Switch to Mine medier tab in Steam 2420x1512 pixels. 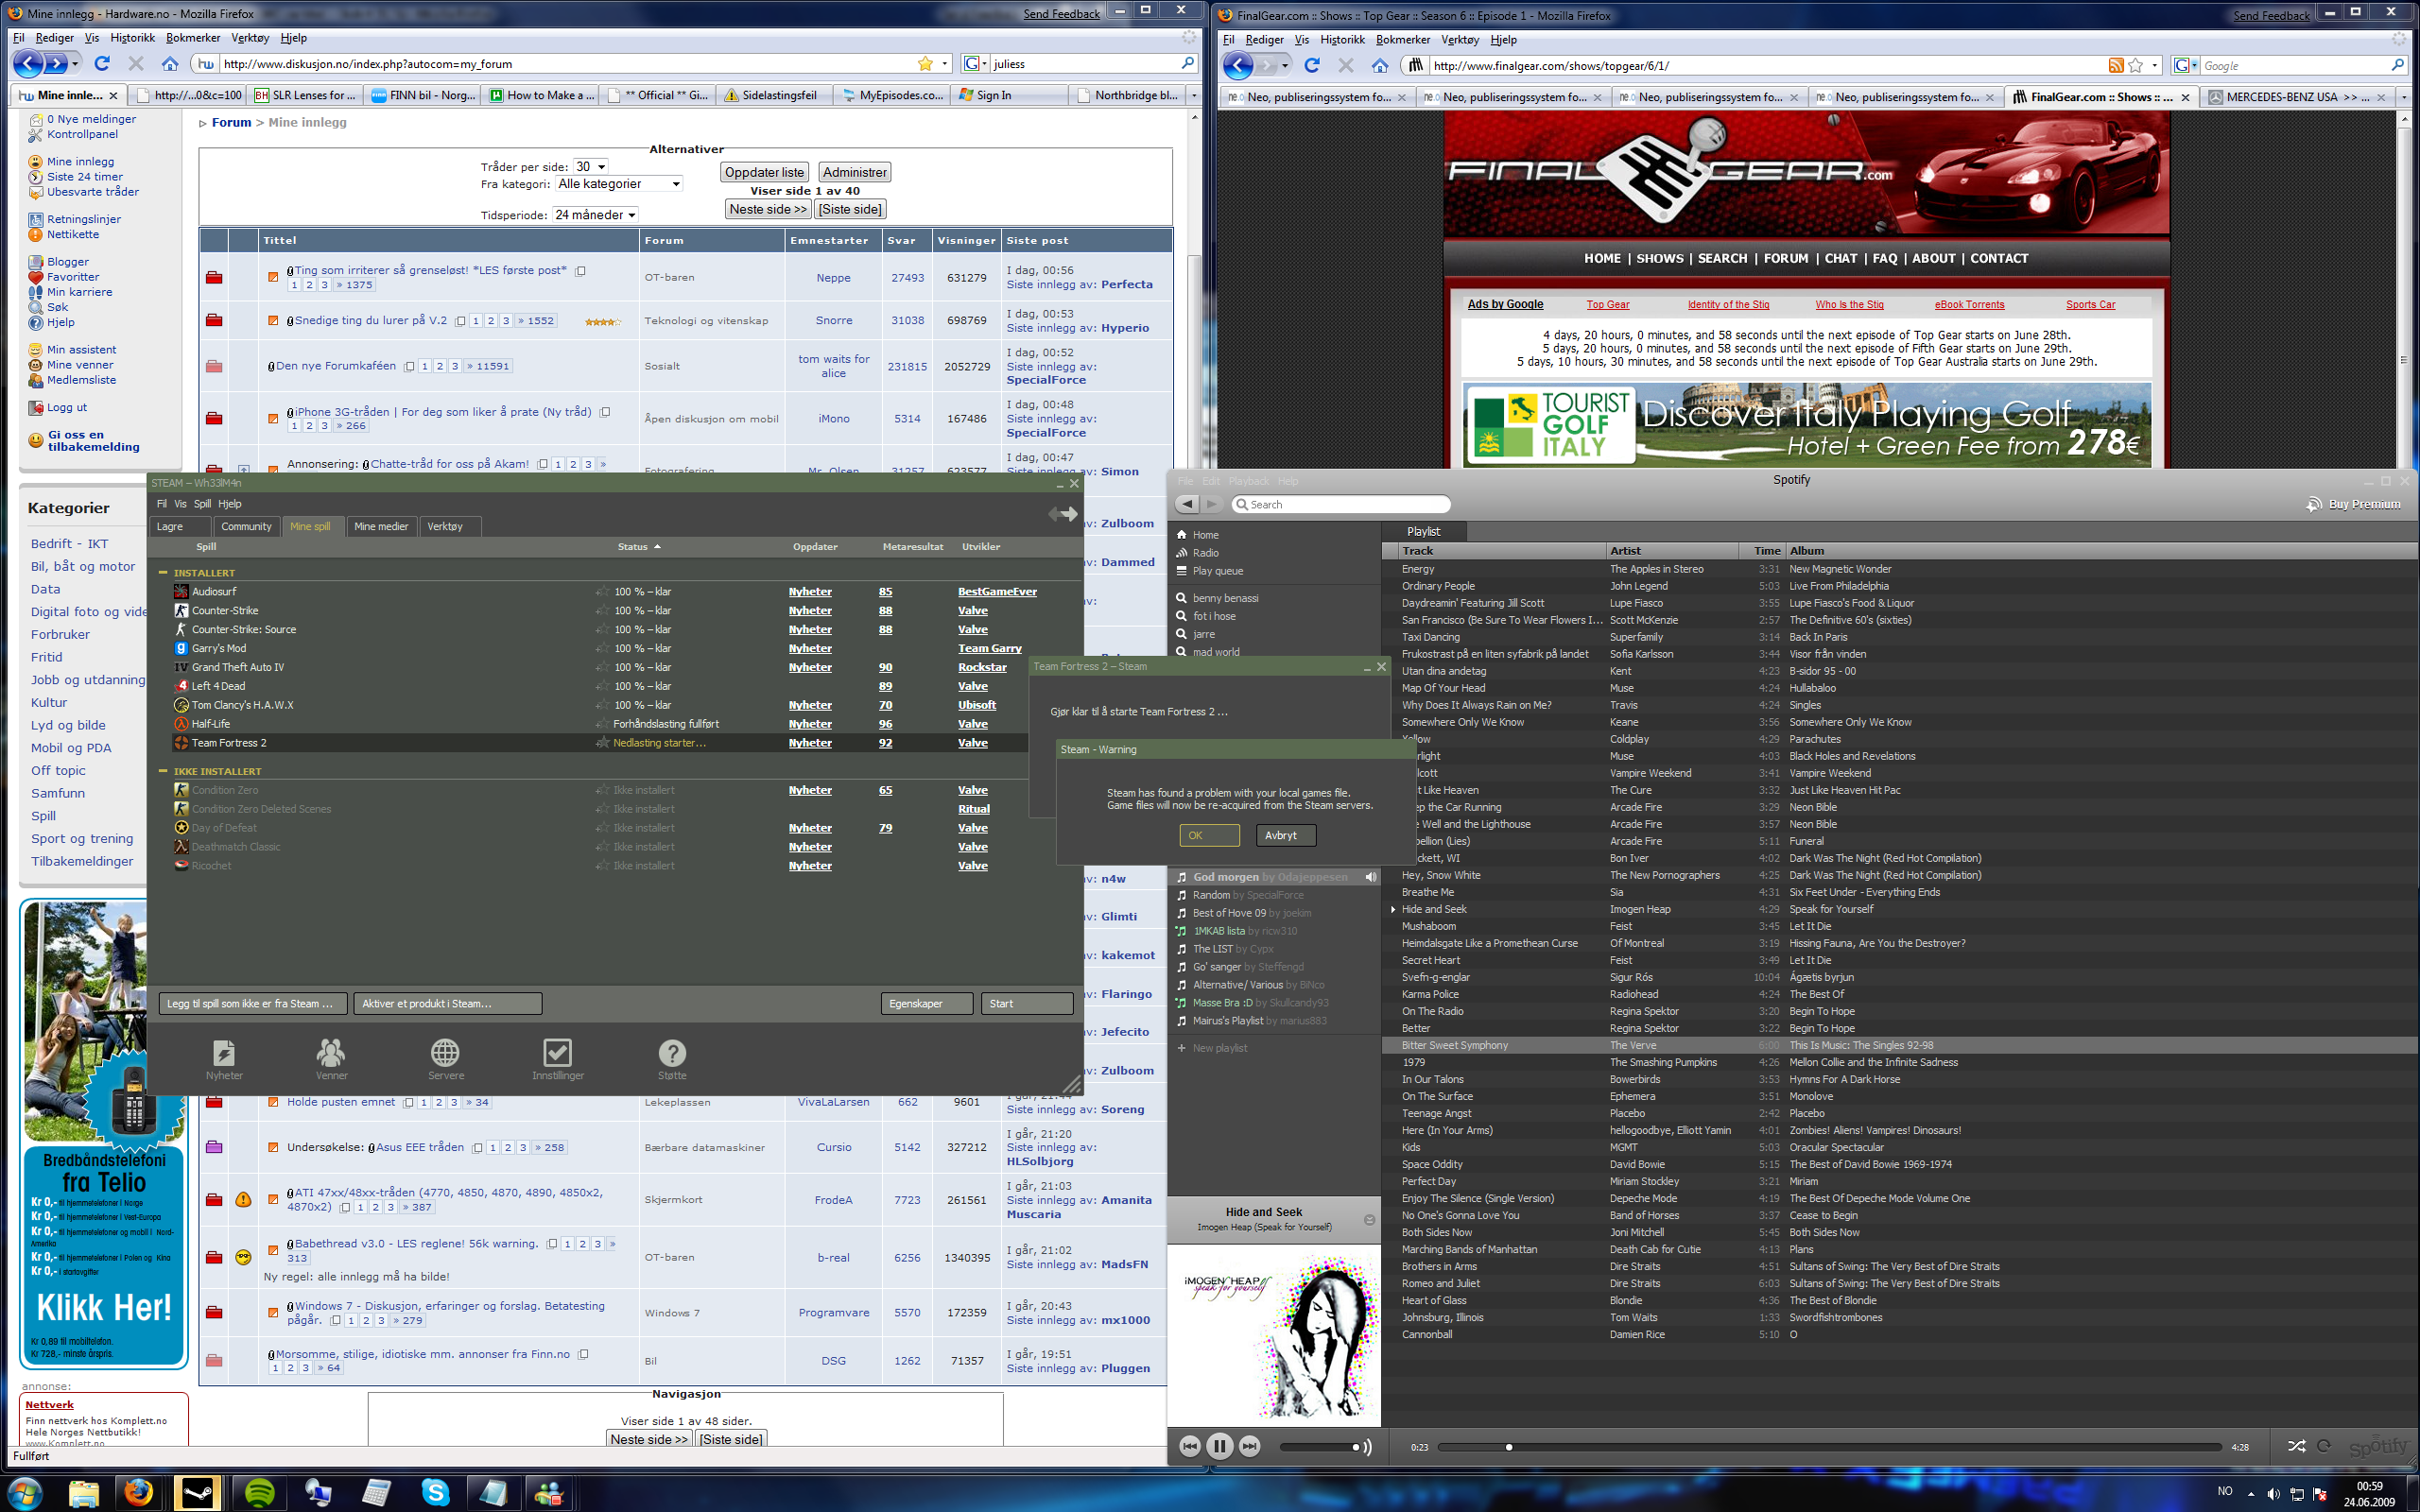pyautogui.click(x=381, y=526)
